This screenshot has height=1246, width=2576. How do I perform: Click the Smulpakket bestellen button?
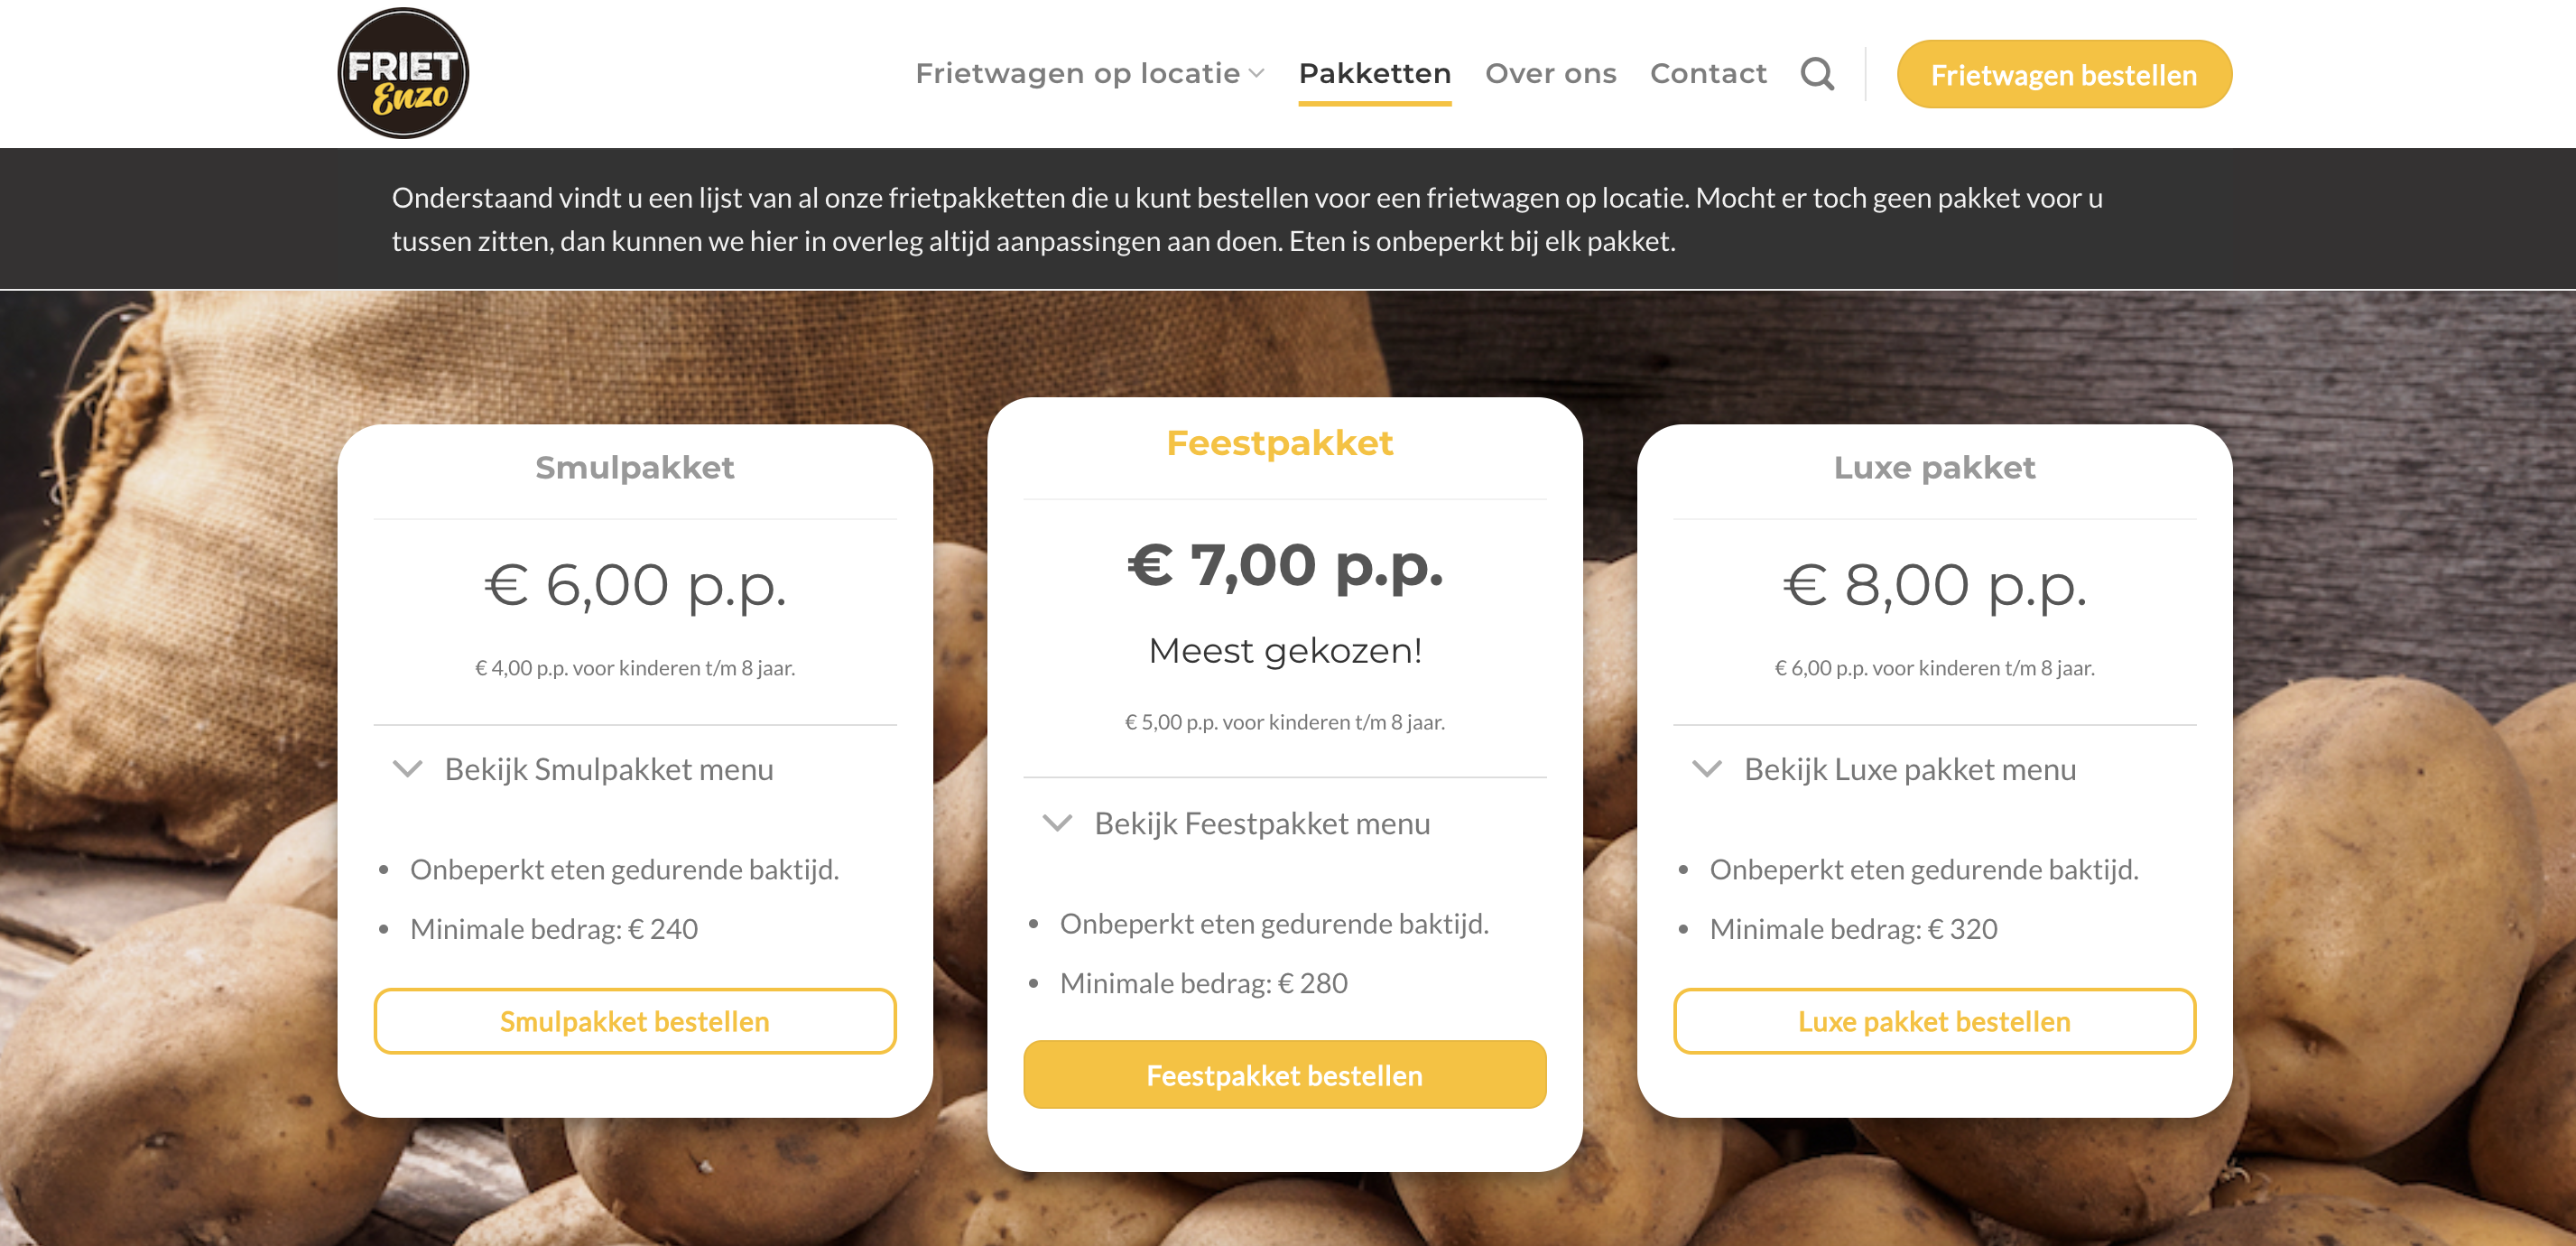[634, 1021]
